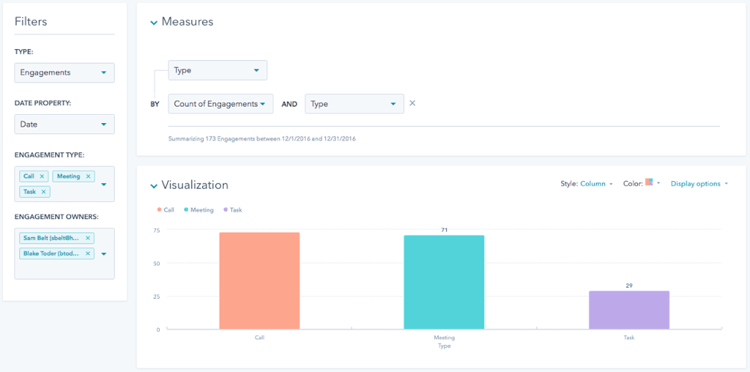Open the chart Color palette swatch
The width and height of the screenshot is (750, 372).
click(649, 182)
